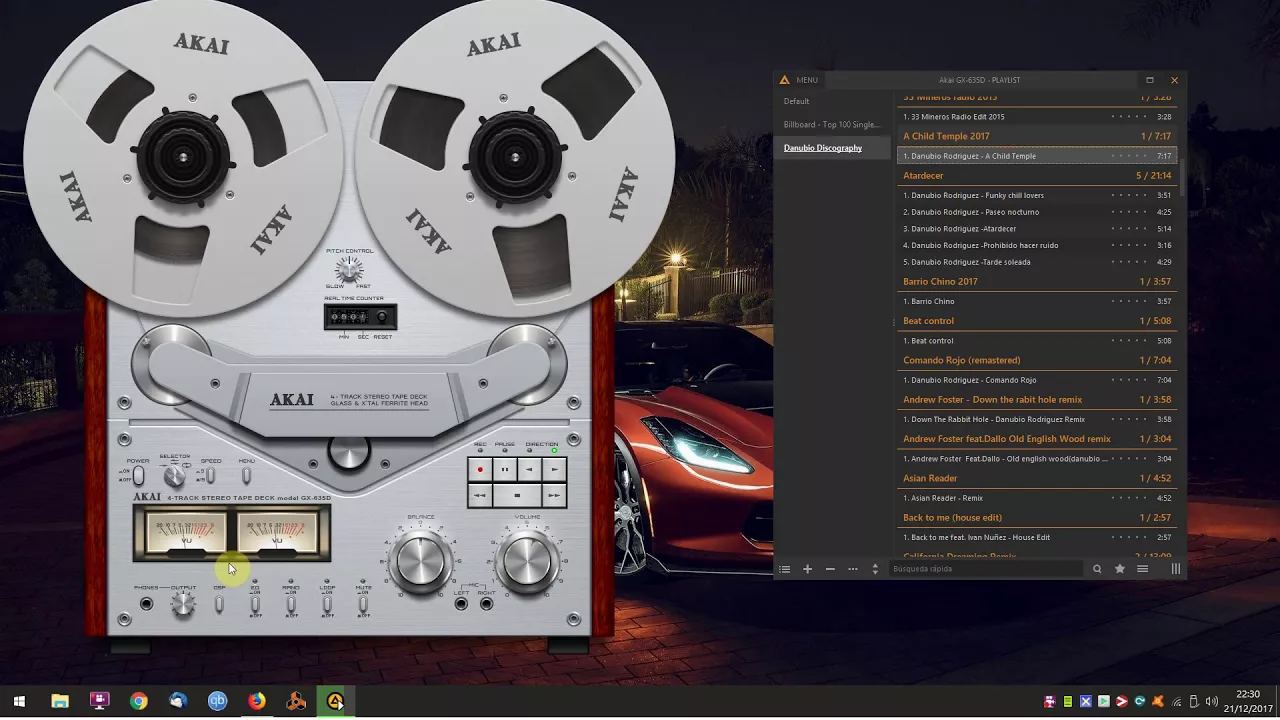Click the vertical bars icon in the playlist corner
The height and width of the screenshot is (720, 1280).
click(x=1176, y=569)
